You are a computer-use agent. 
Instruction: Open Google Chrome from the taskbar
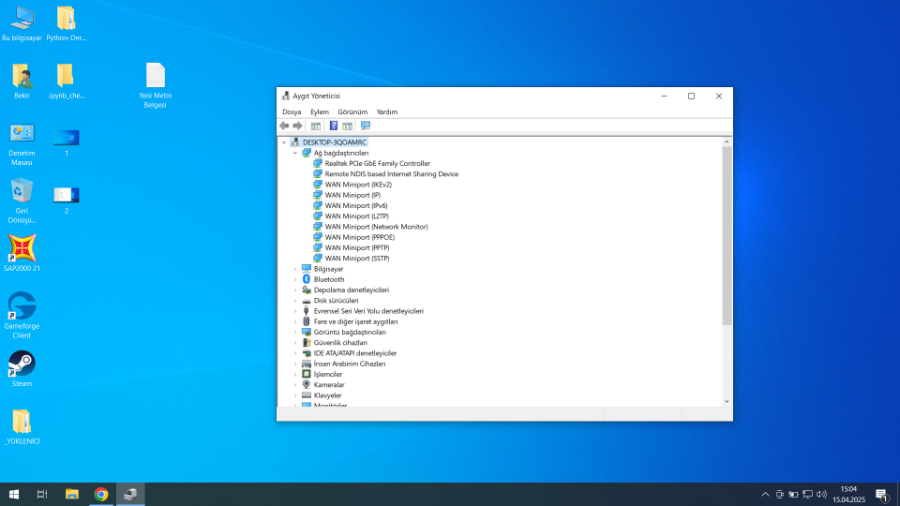tap(101, 494)
